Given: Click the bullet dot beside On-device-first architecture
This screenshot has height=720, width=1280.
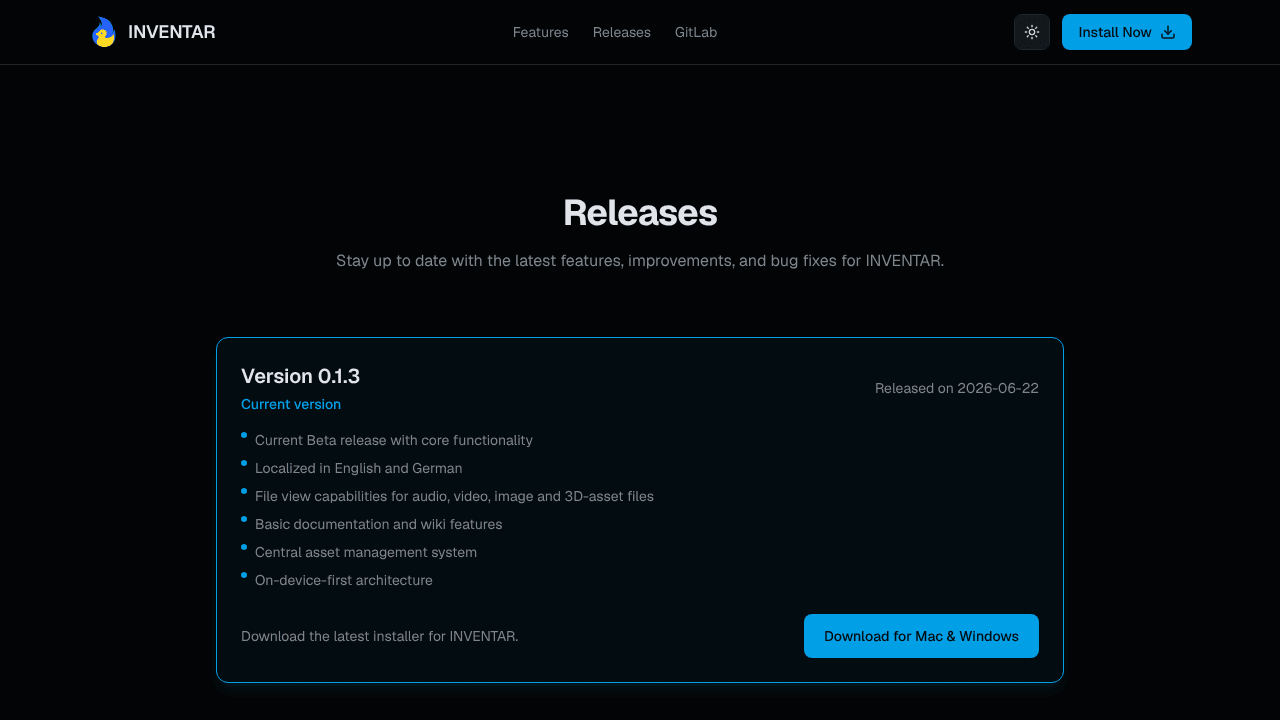Looking at the screenshot, I should [244, 575].
